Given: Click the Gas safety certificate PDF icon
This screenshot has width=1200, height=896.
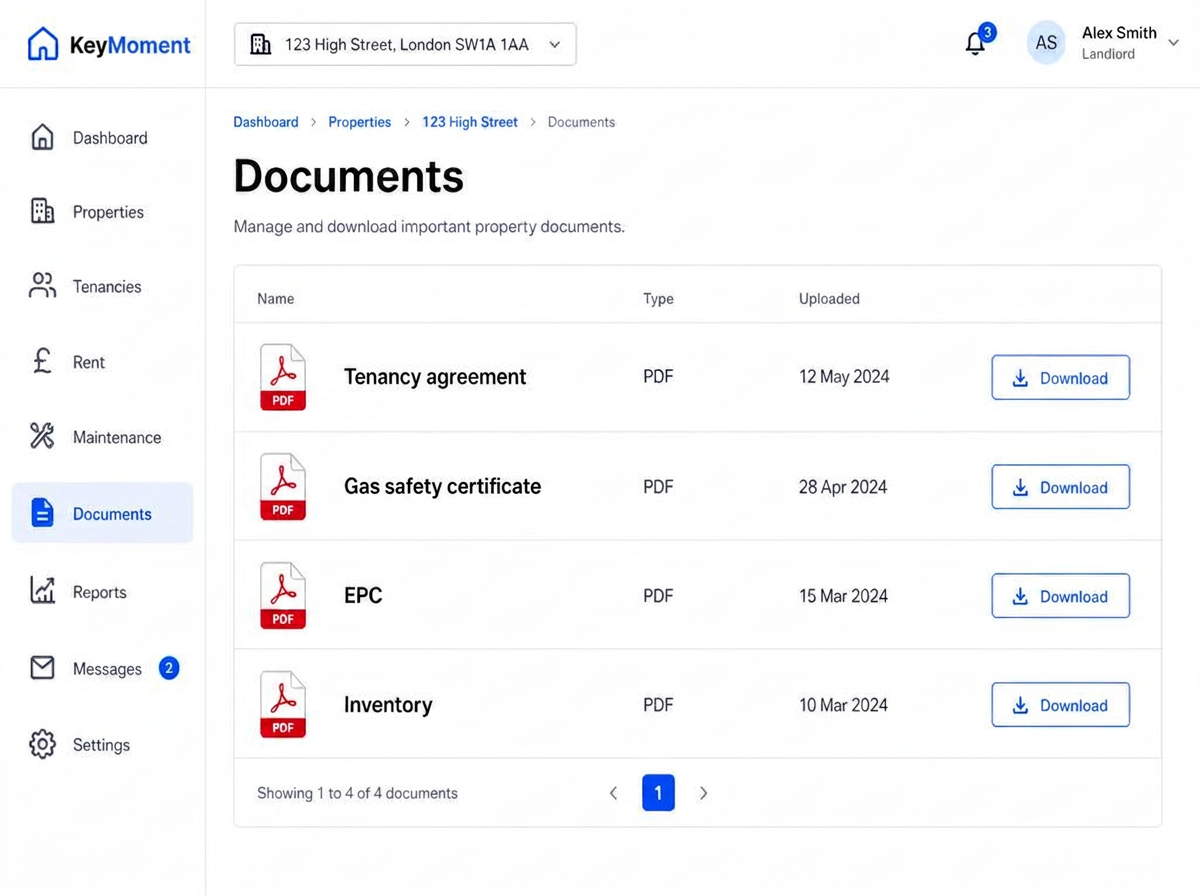Looking at the screenshot, I should click(x=283, y=486).
